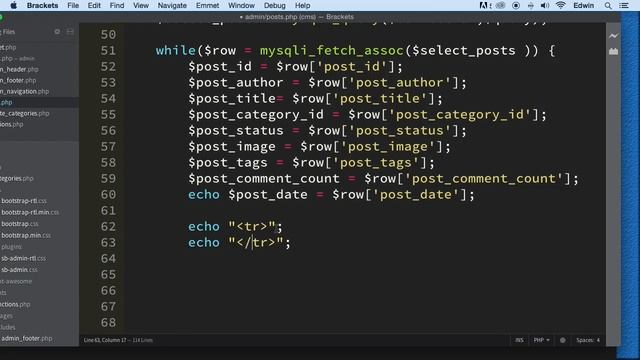Click the linting status circle in status bar
This screenshot has height=360, width=640.
[x=562, y=340]
